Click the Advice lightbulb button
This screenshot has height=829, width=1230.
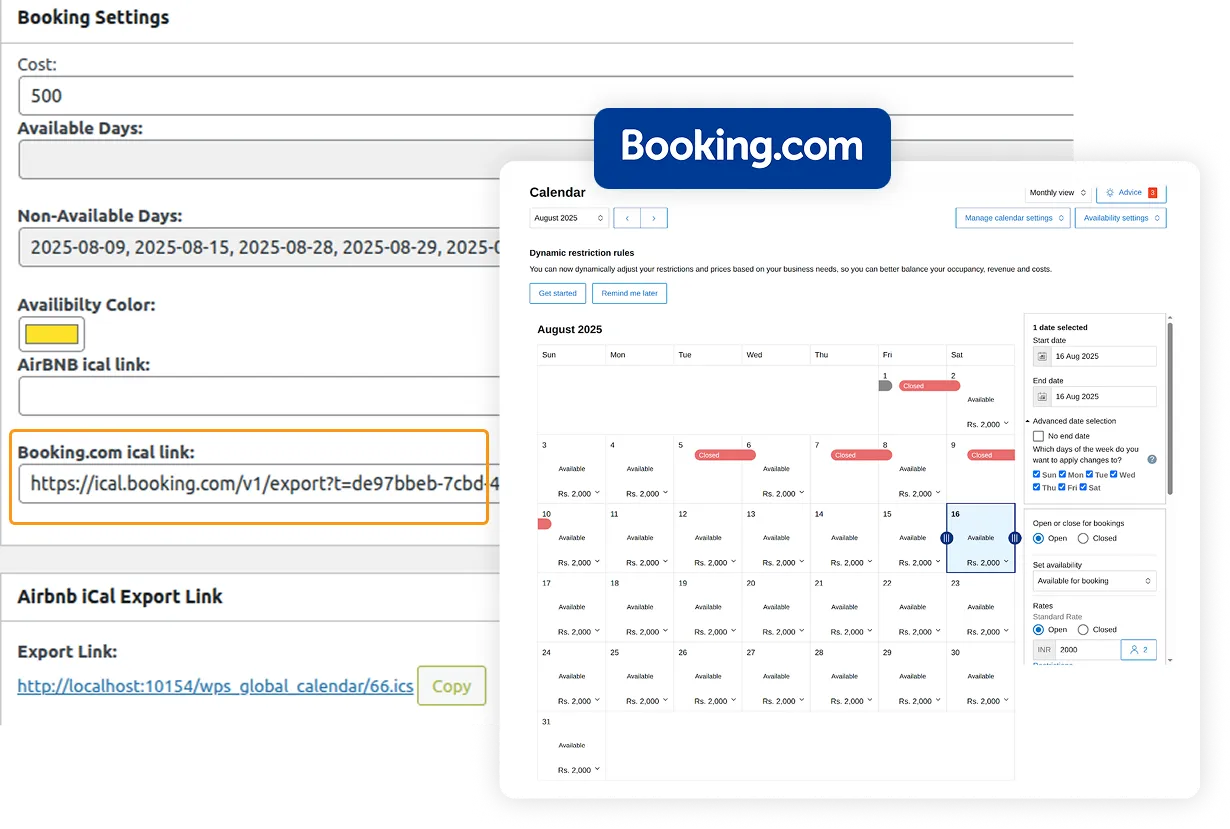[x=1131, y=192]
